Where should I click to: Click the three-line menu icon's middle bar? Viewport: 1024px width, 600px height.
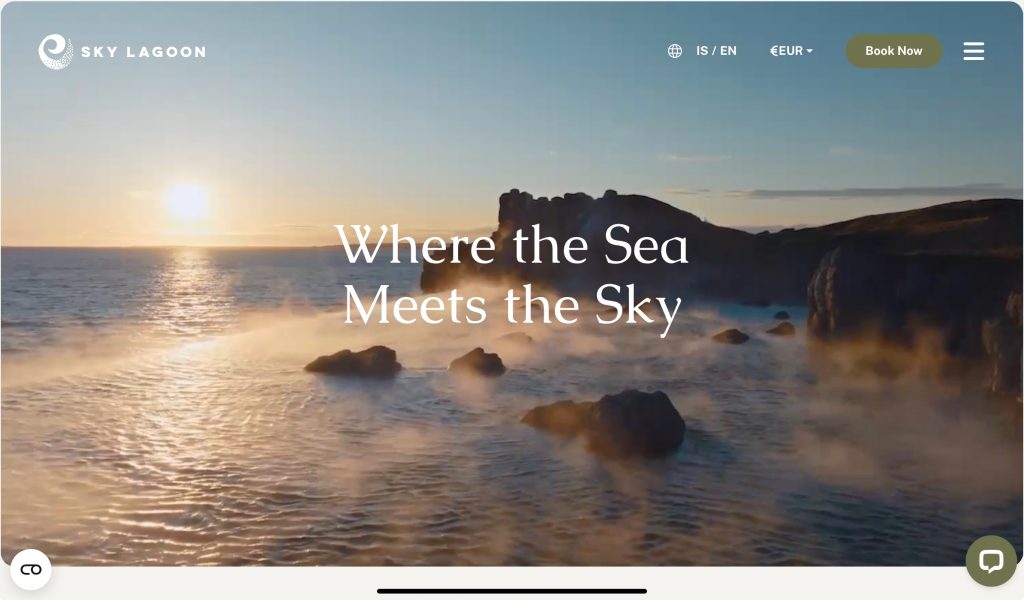(x=973, y=51)
